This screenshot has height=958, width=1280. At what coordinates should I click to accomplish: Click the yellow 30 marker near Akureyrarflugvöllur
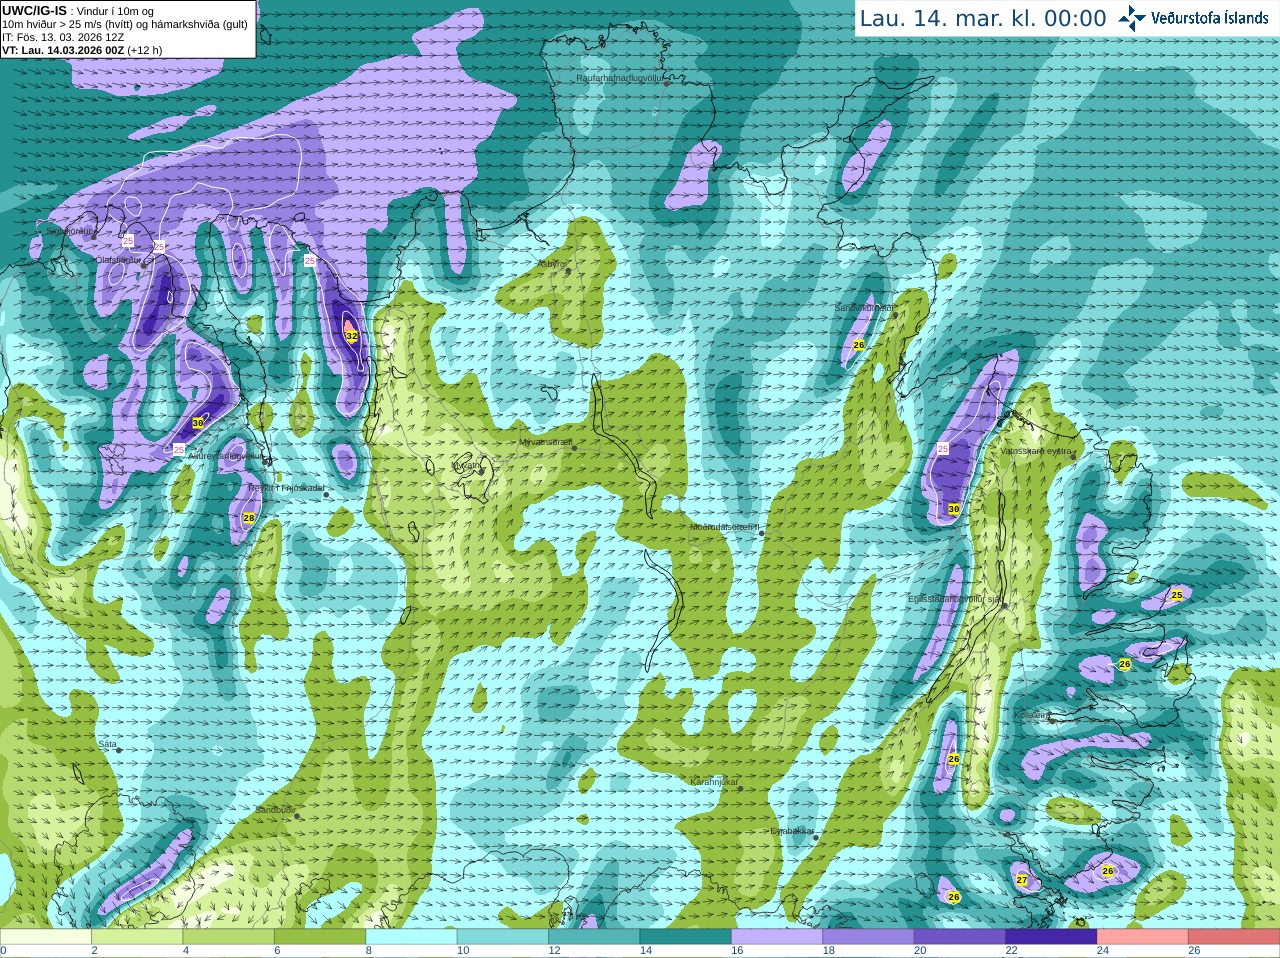click(x=198, y=424)
